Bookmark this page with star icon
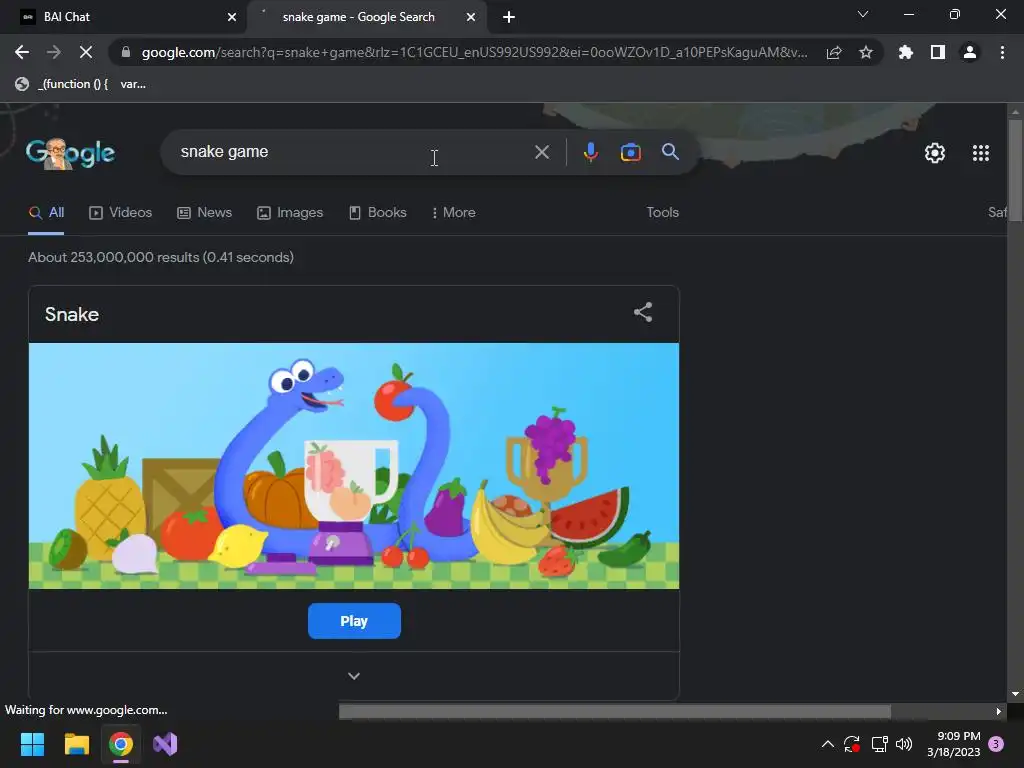Image resolution: width=1024 pixels, height=768 pixels. click(866, 52)
